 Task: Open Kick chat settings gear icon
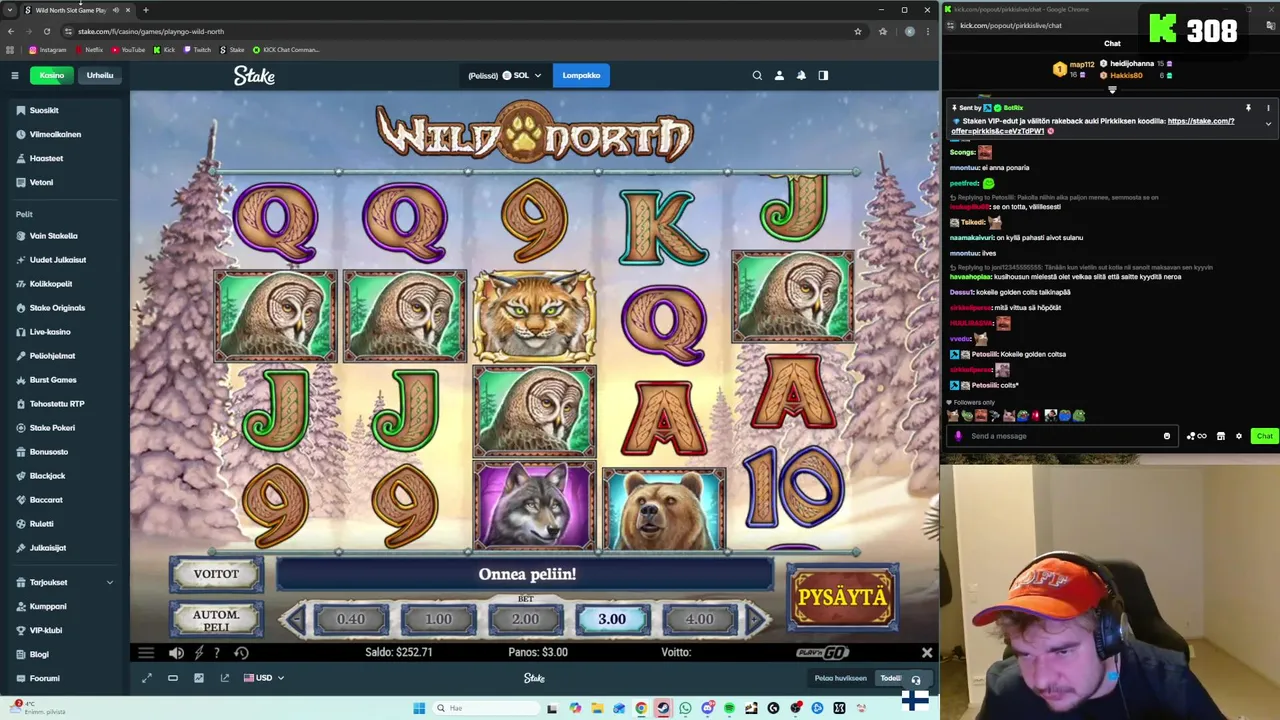(1239, 436)
